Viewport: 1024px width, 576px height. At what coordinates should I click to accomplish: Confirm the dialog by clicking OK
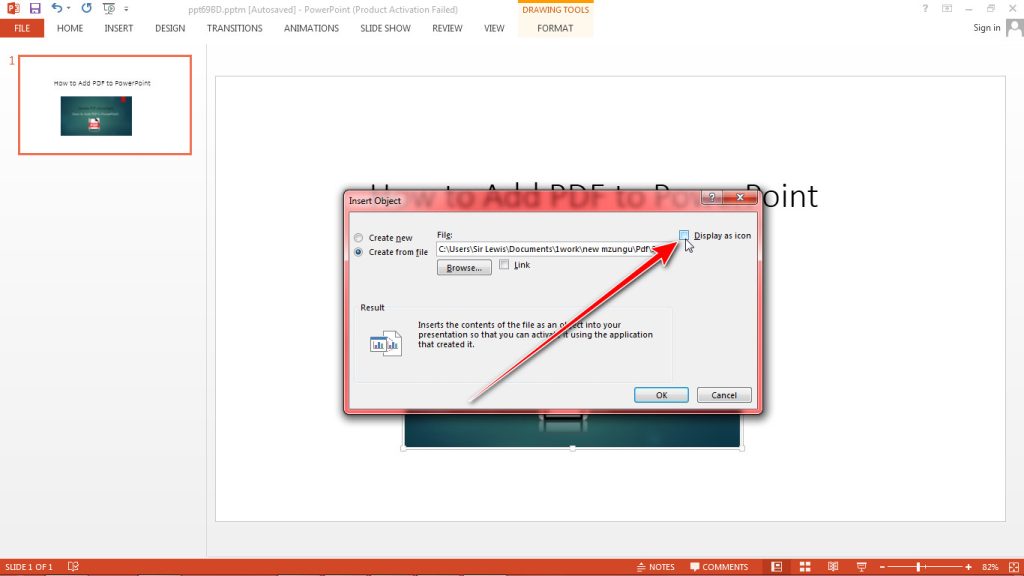click(x=660, y=394)
